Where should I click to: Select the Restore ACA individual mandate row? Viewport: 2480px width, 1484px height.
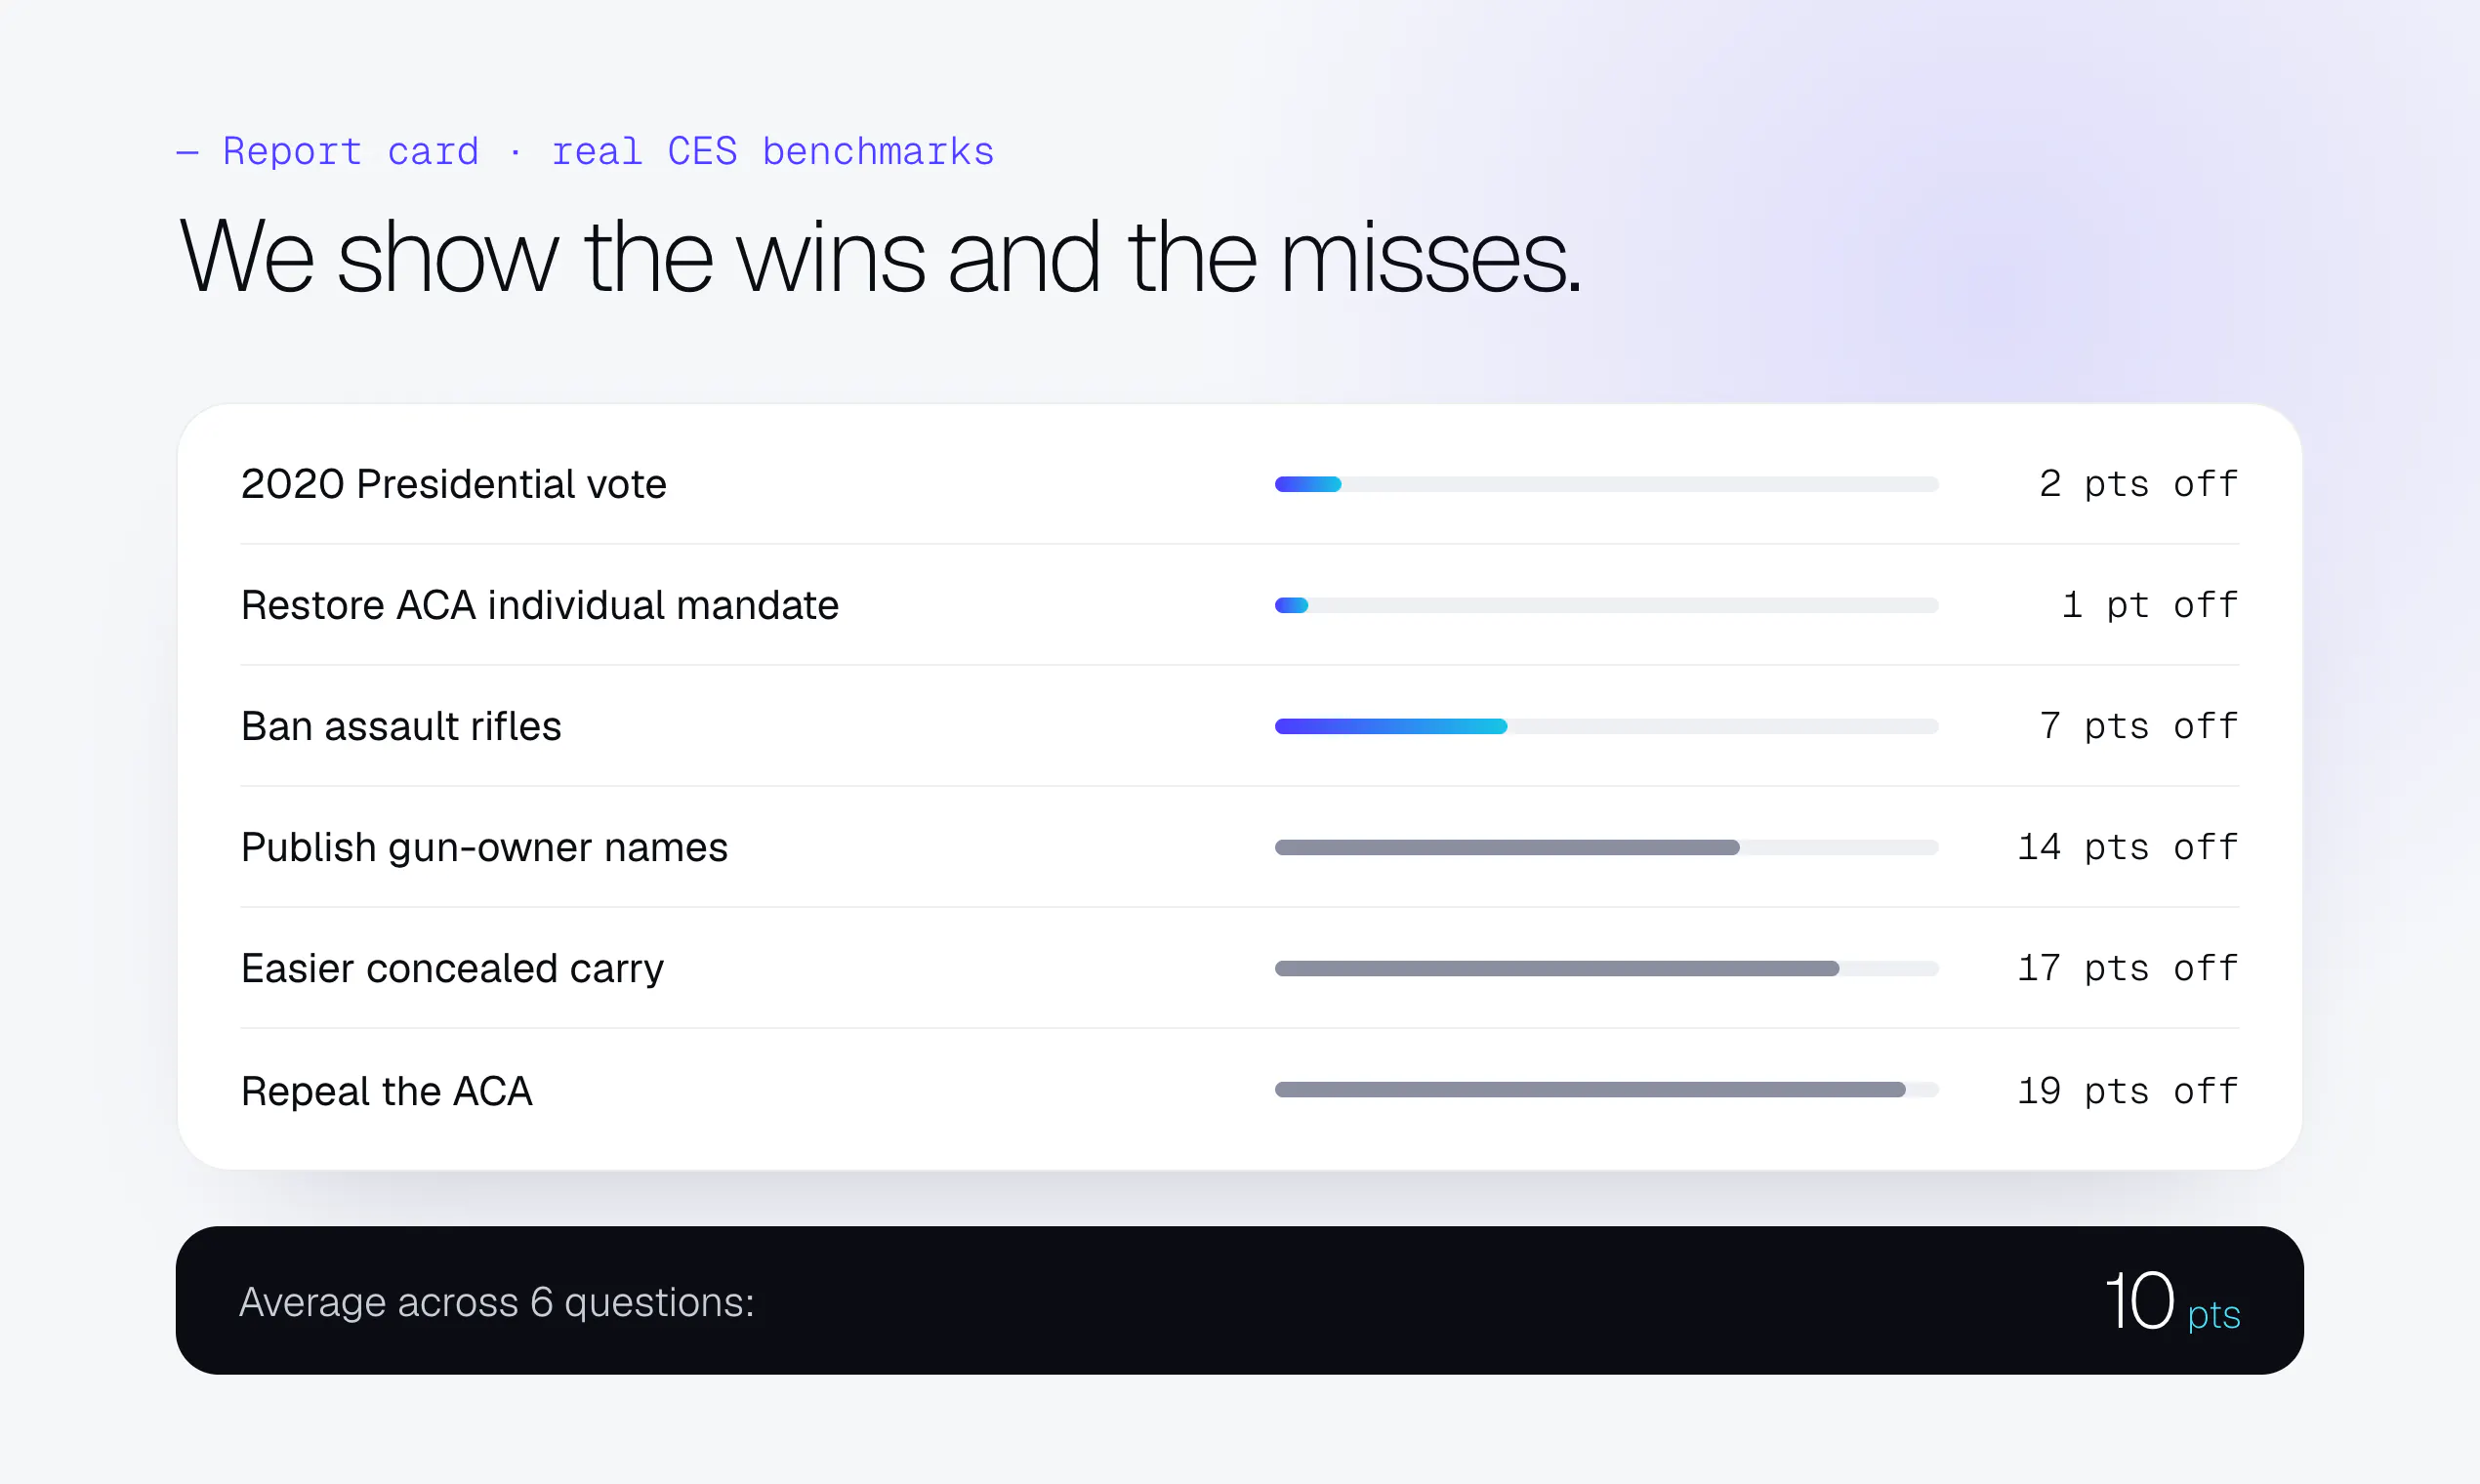tap(1239, 605)
